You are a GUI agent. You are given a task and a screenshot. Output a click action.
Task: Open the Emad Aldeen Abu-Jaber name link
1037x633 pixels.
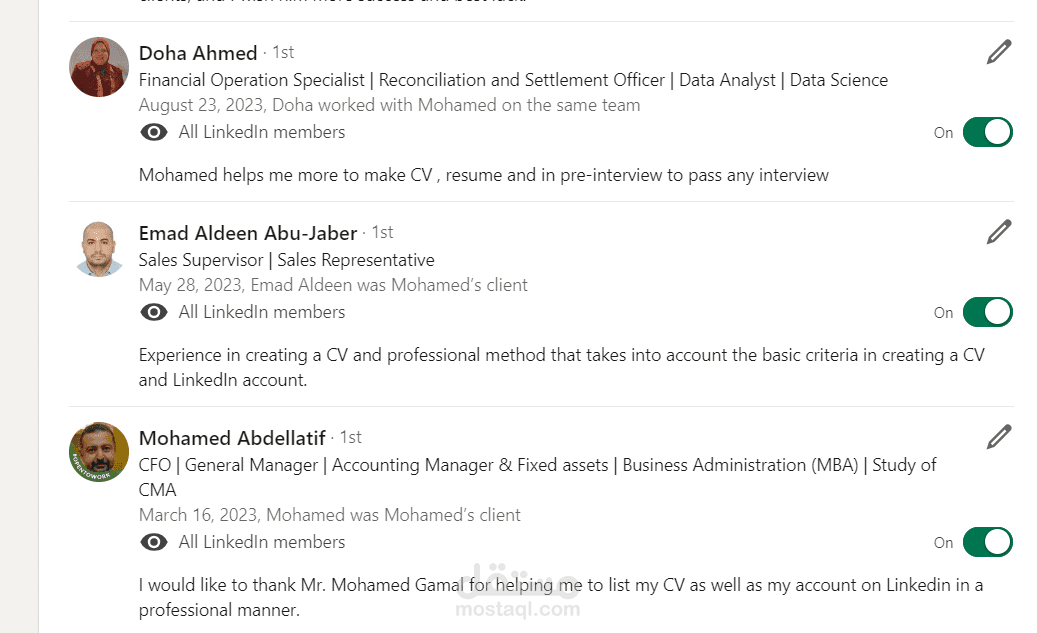(248, 233)
